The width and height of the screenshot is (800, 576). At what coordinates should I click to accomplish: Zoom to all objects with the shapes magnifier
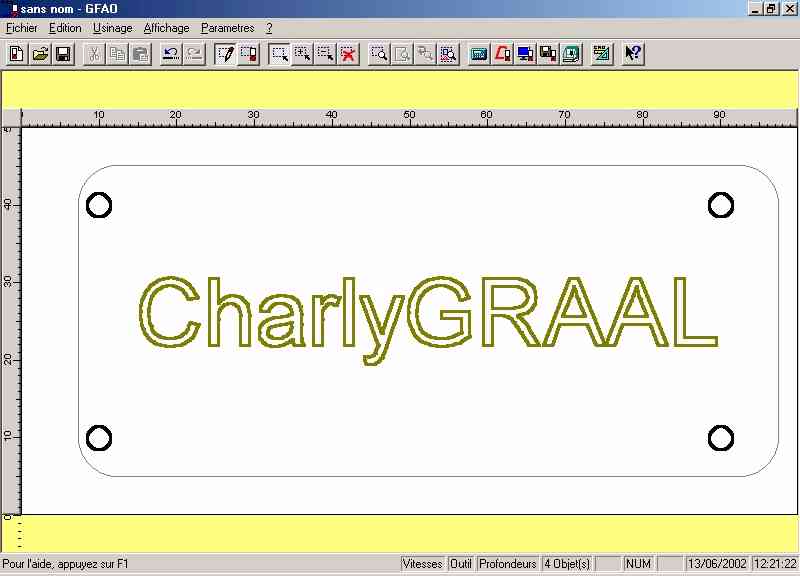(448, 54)
